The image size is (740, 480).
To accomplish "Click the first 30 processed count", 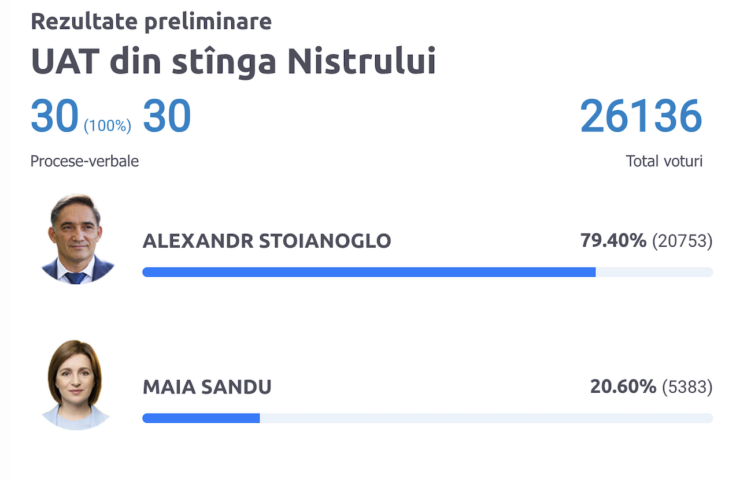I will [54, 116].
